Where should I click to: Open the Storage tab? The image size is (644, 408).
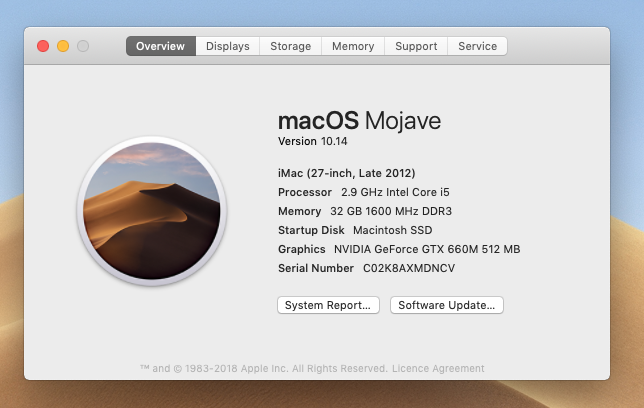pos(290,46)
